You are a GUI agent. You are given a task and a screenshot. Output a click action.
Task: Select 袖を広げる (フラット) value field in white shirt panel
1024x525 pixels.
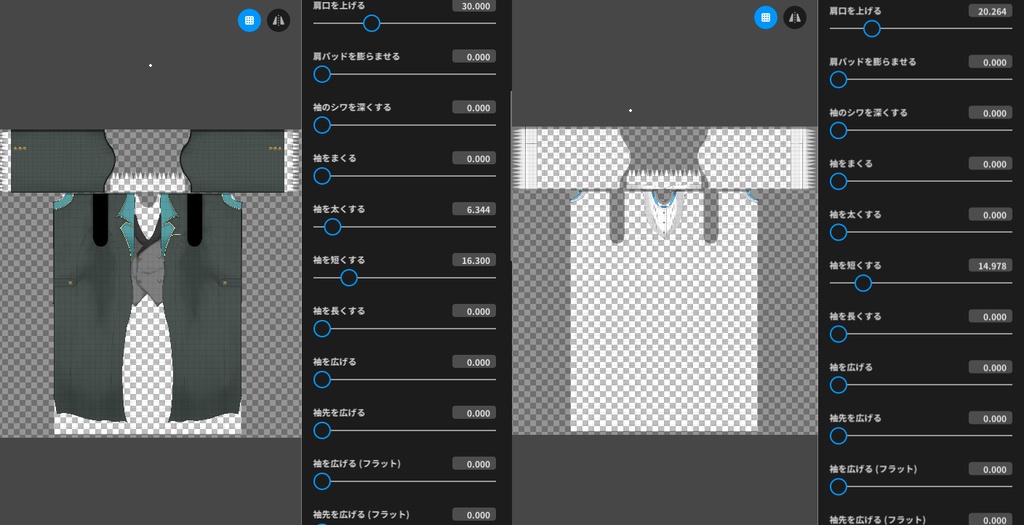click(x=991, y=469)
